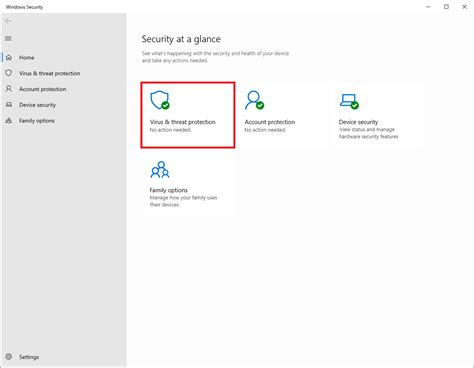This screenshot has width=474, height=368.
Task: Click the 'See what's happening with the security' description
Action: pyautogui.click(x=215, y=57)
